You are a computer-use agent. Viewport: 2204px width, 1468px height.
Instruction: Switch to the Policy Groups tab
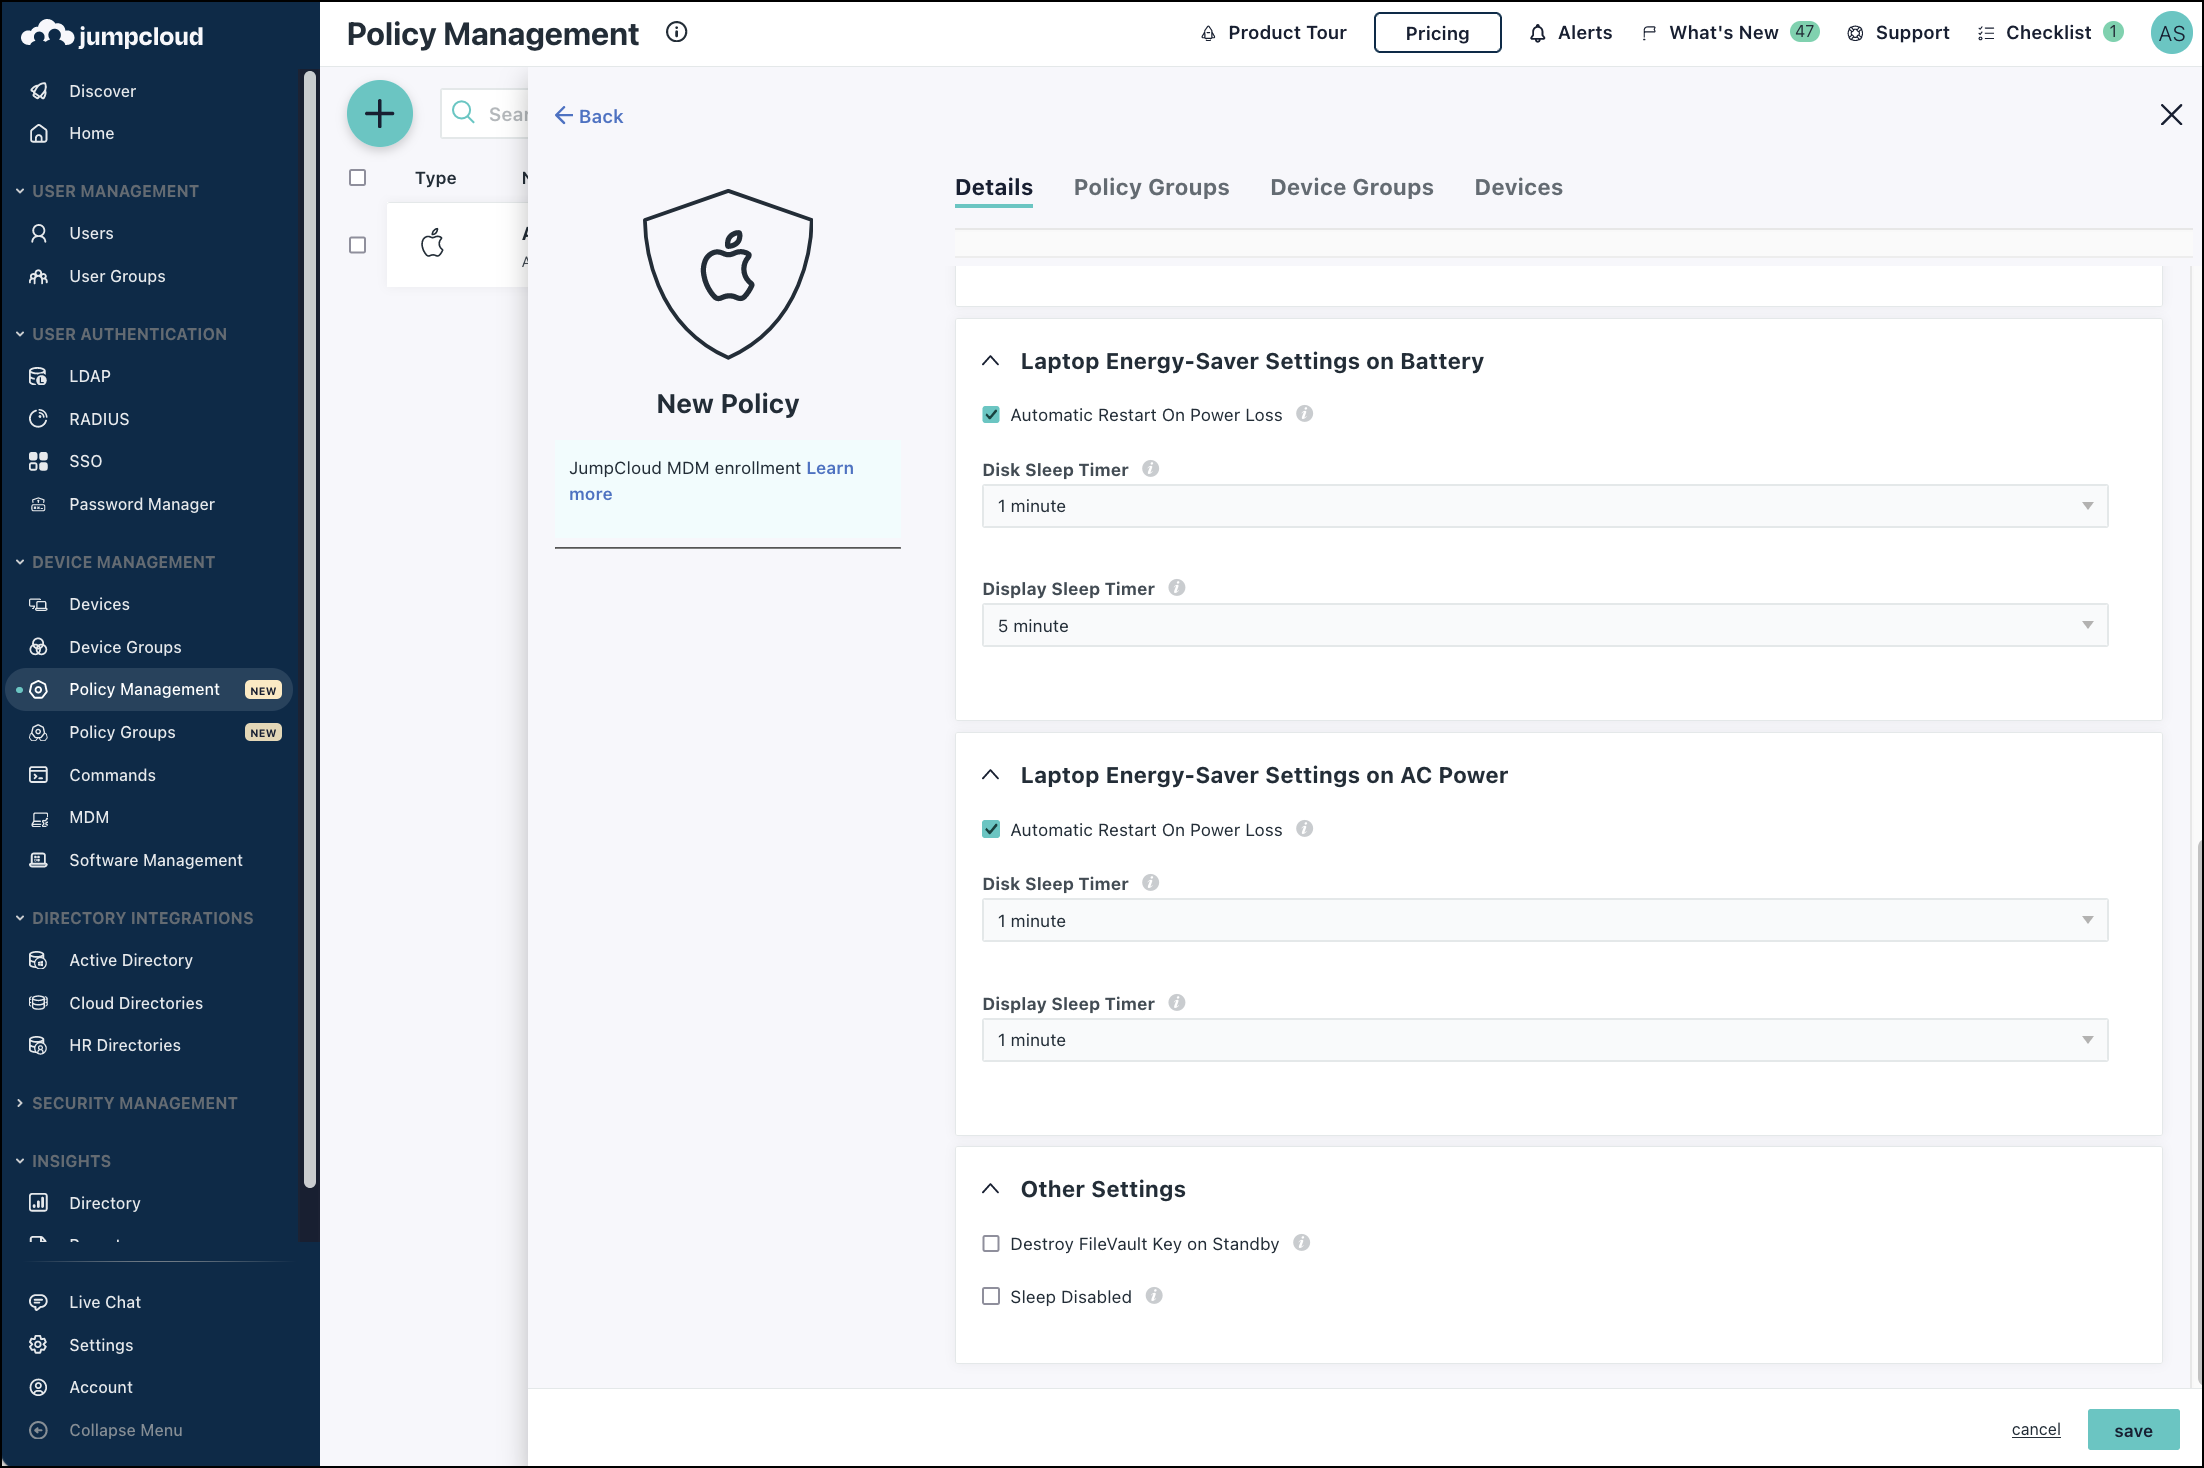coord(1151,187)
